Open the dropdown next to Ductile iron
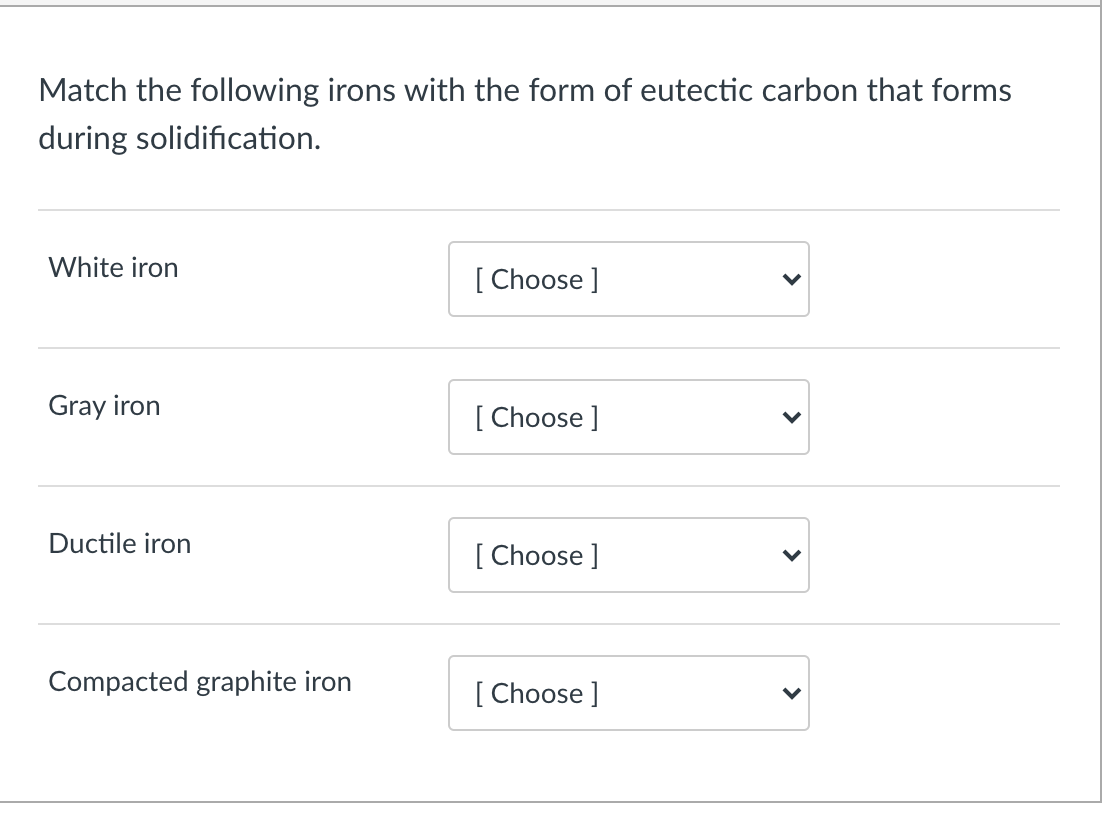The image size is (1106, 816). click(628, 555)
